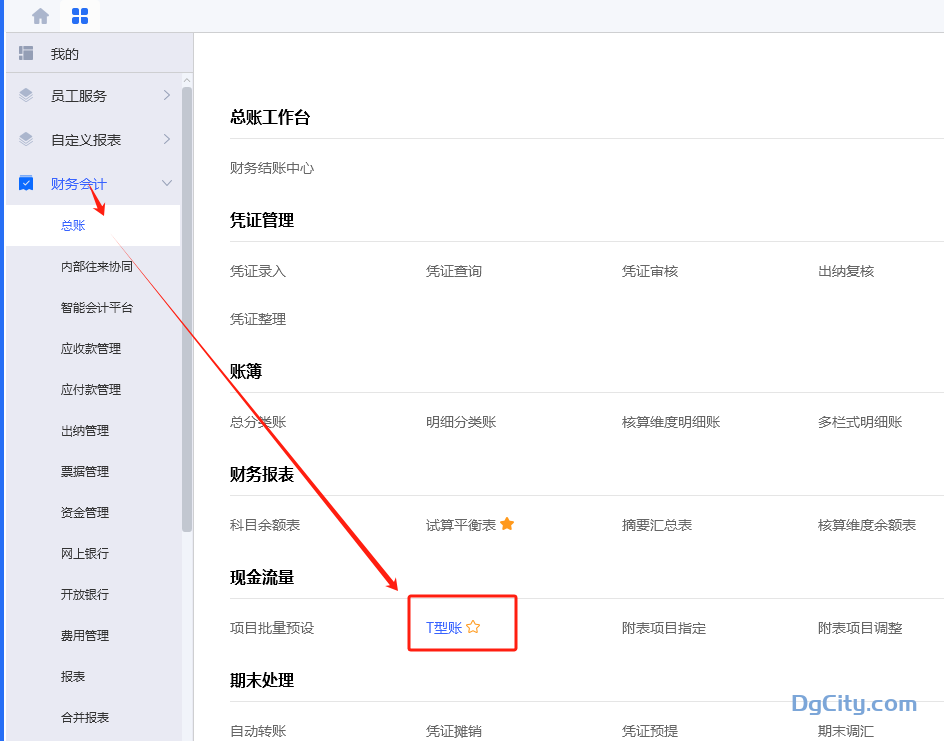Image resolution: width=944 pixels, height=741 pixels.
Task: Click the 我的 sidebar icon
Action: point(26,53)
